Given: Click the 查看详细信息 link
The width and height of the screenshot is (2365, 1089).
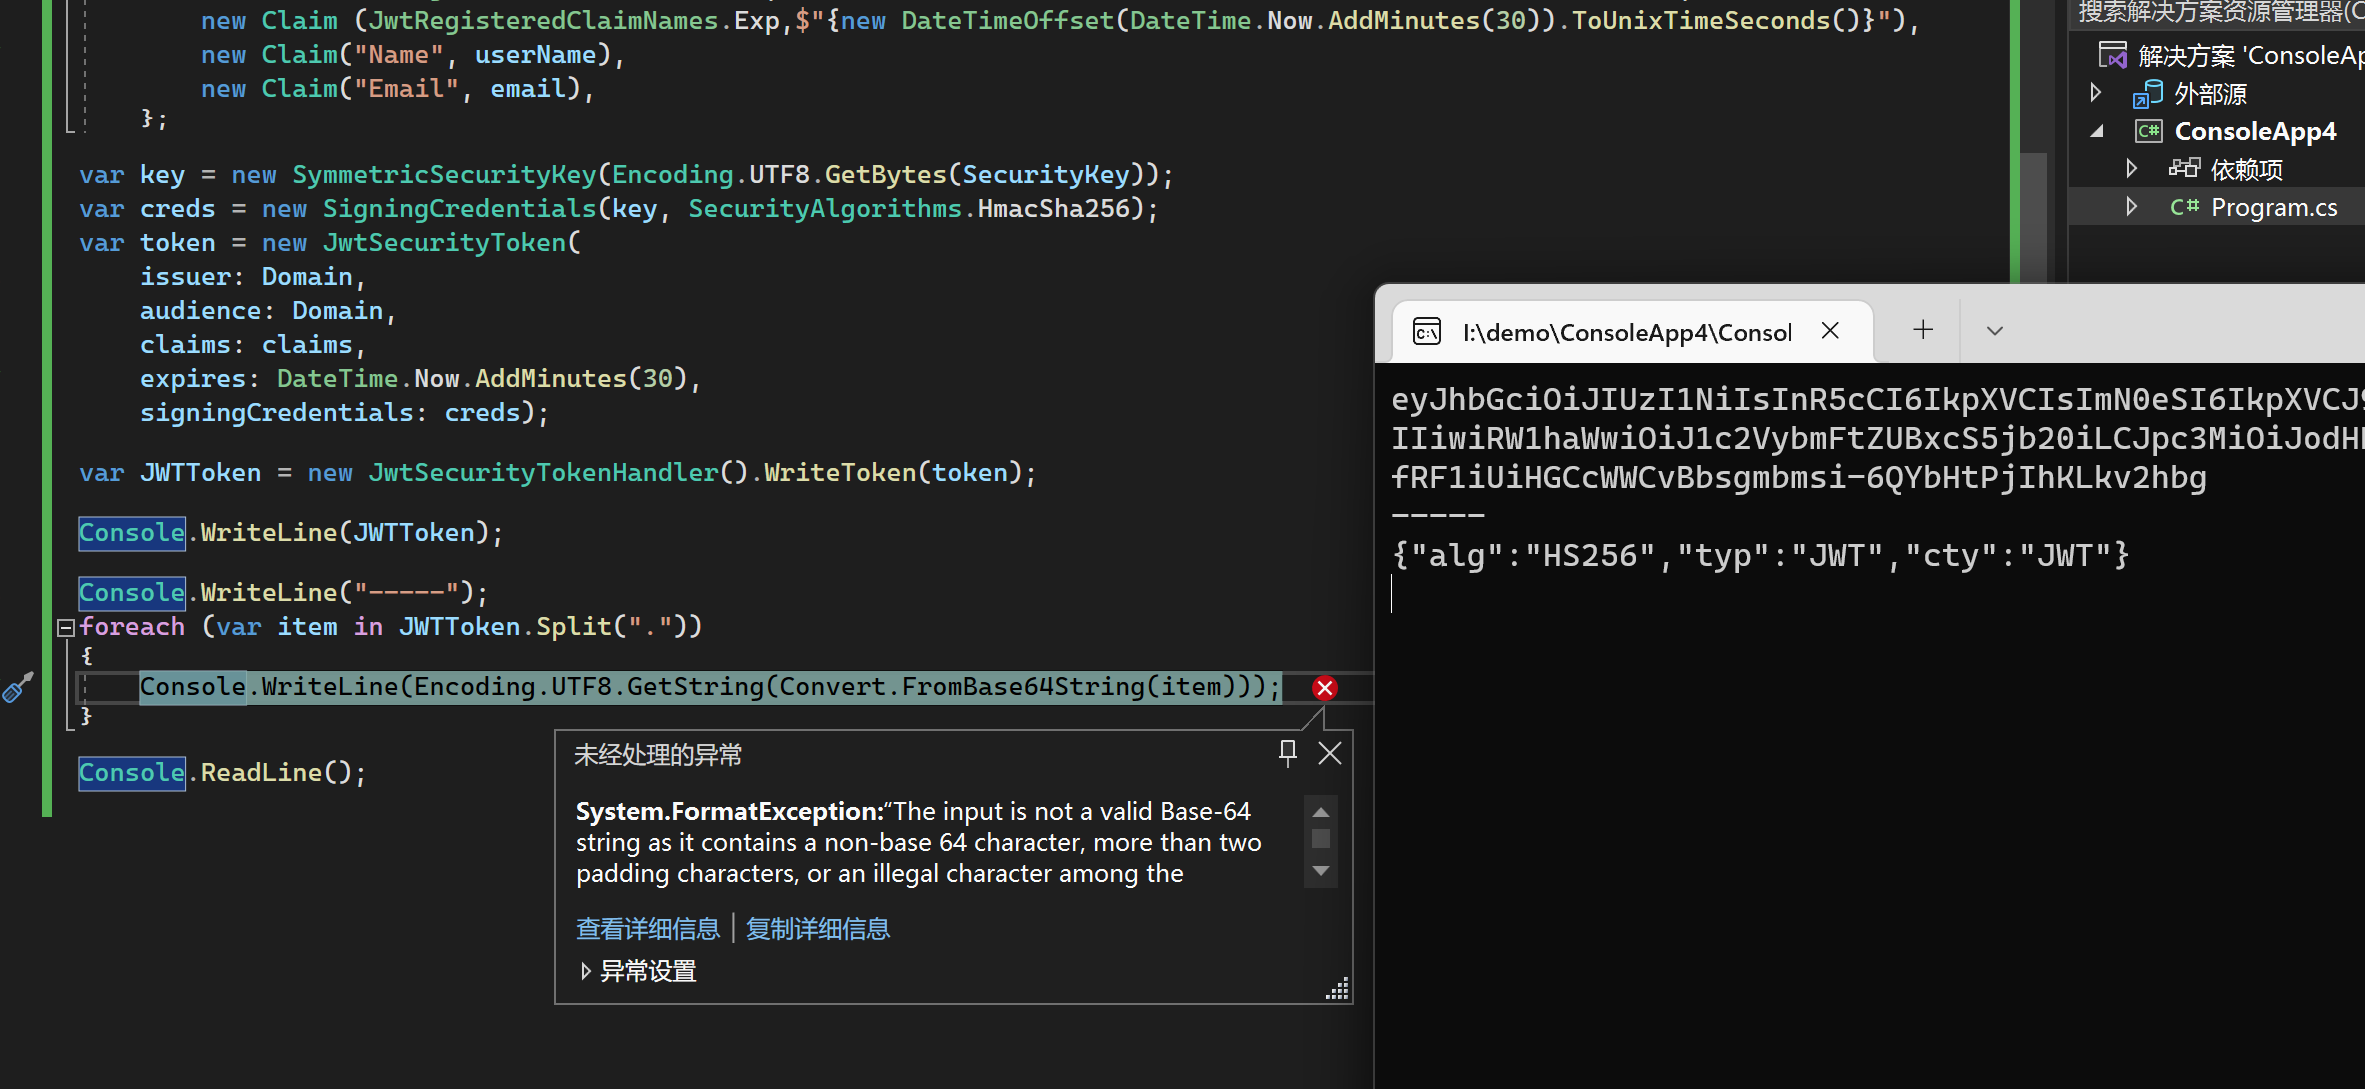Looking at the screenshot, I should pos(648,929).
